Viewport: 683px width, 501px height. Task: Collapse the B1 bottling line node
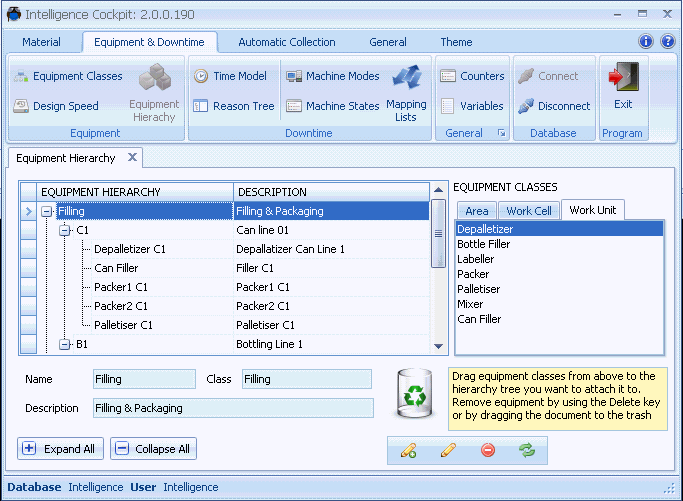pyautogui.click(x=65, y=344)
